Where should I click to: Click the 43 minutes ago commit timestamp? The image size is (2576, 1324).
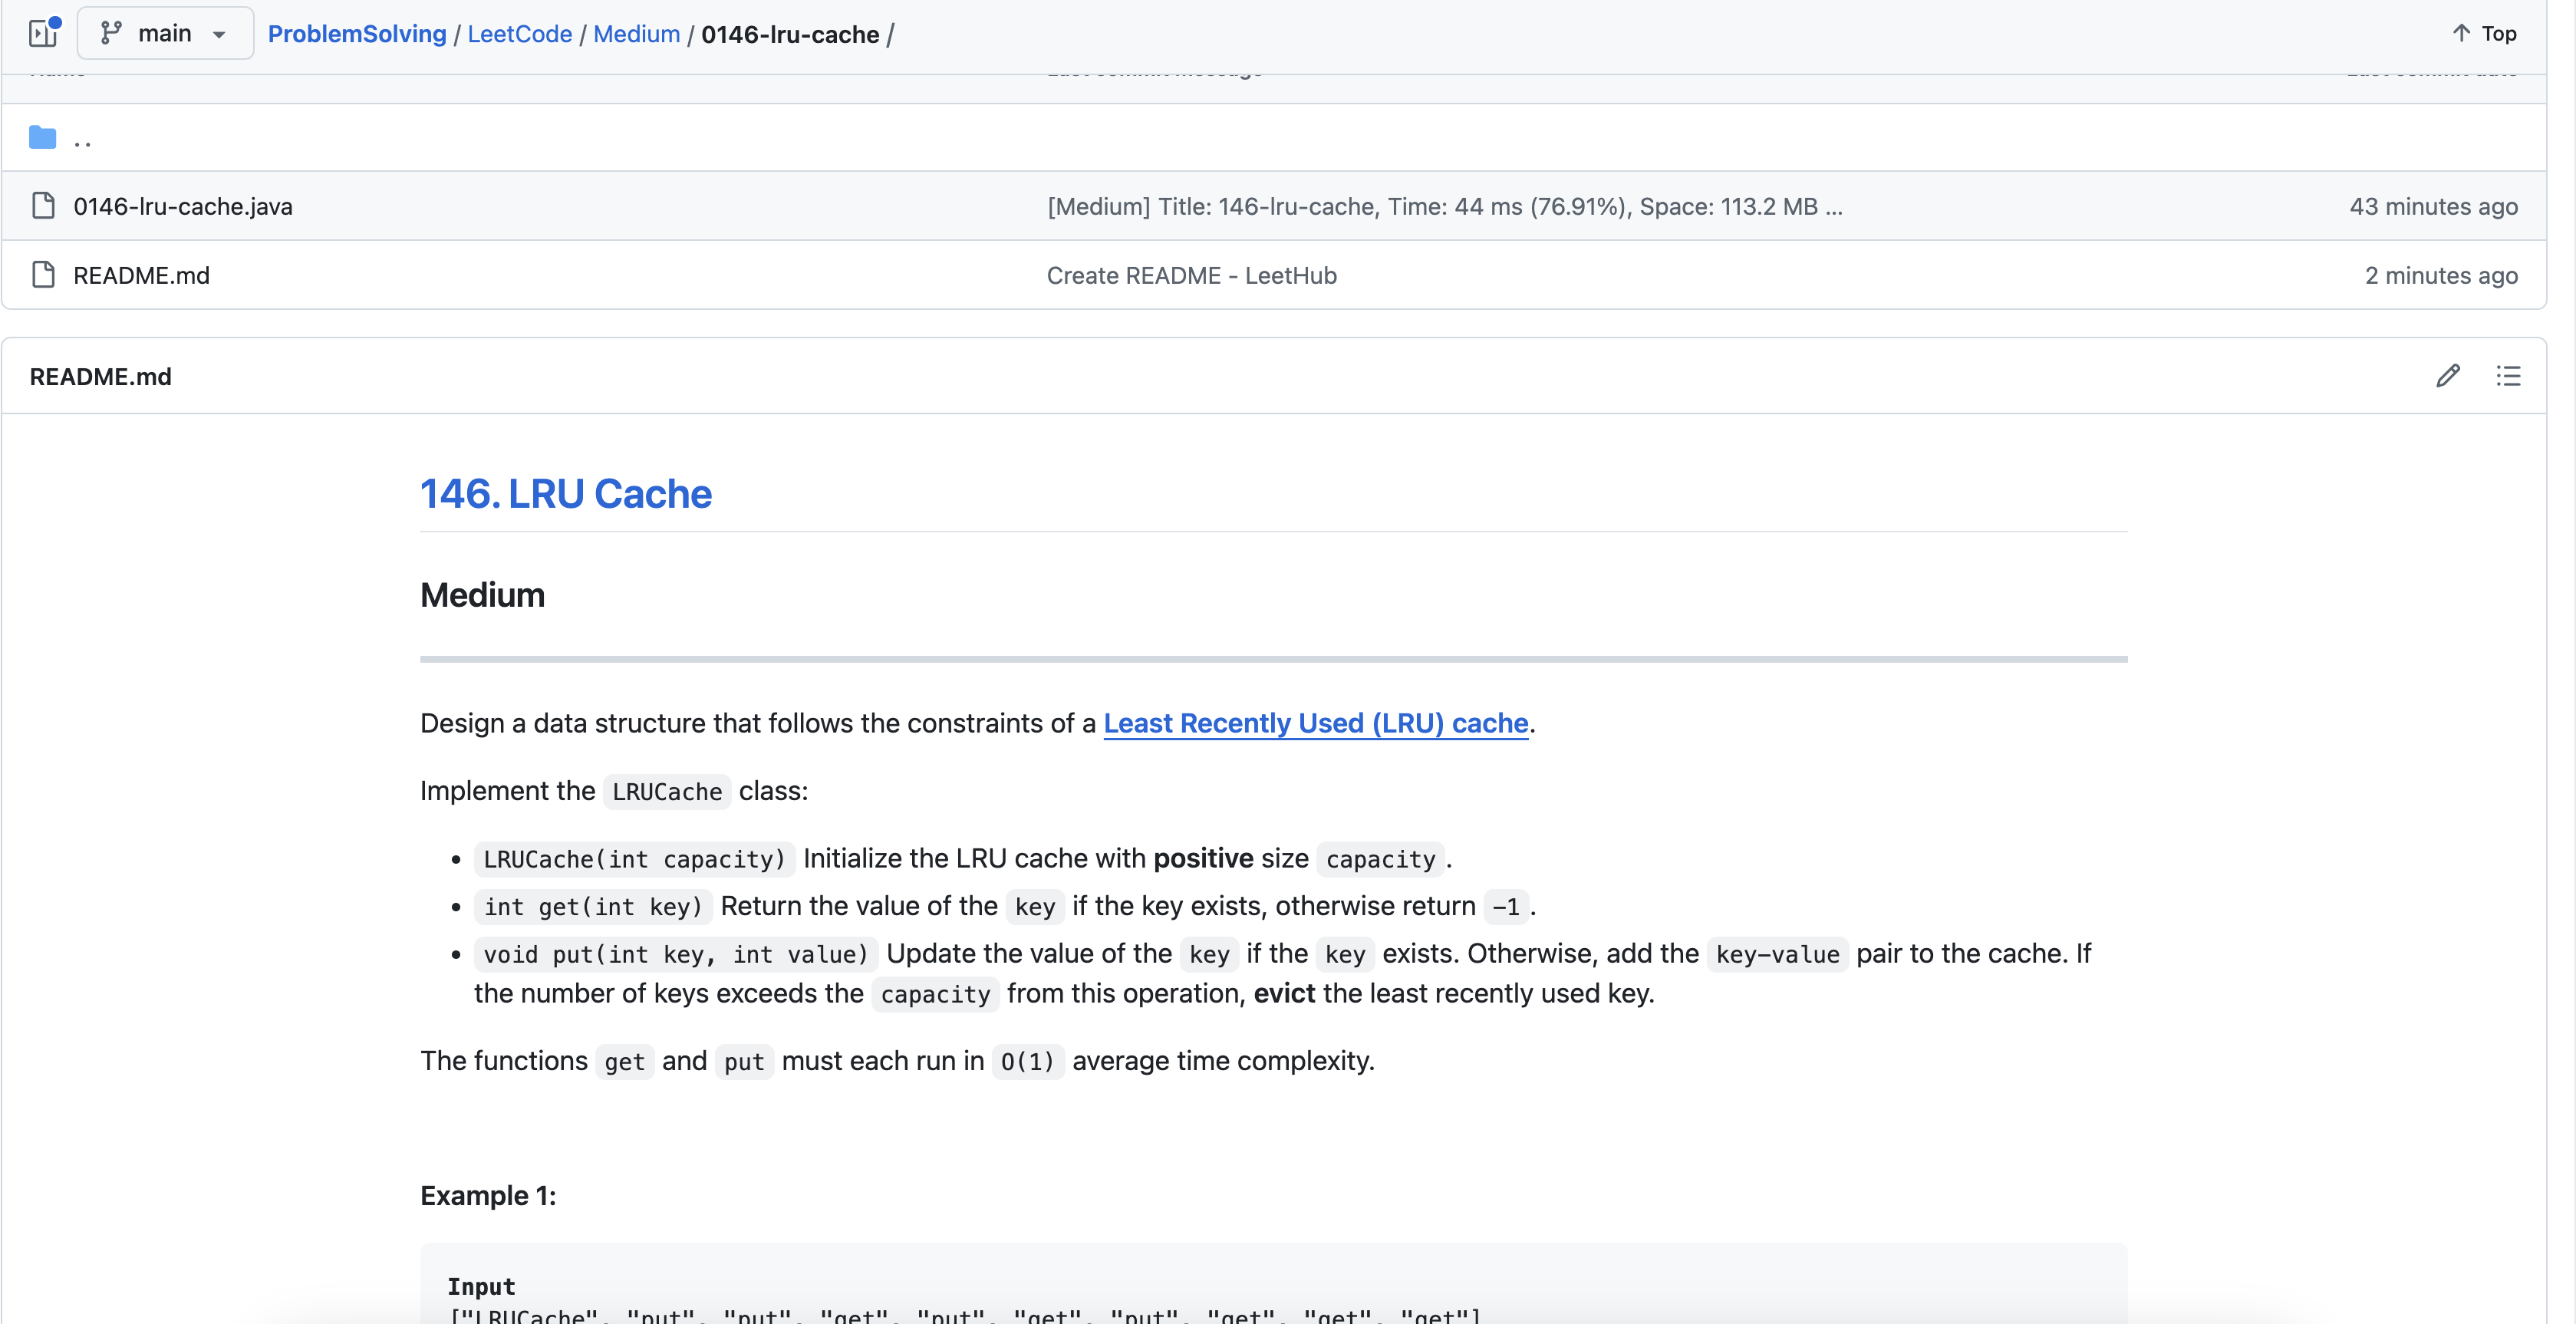coord(2433,206)
